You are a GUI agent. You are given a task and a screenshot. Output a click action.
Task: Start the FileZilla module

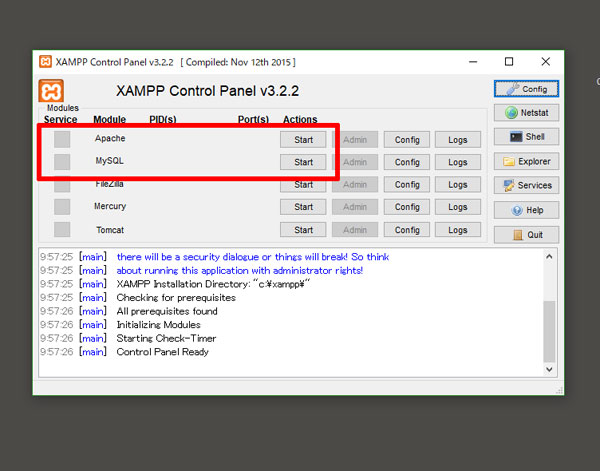pyautogui.click(x=303, y=184)
